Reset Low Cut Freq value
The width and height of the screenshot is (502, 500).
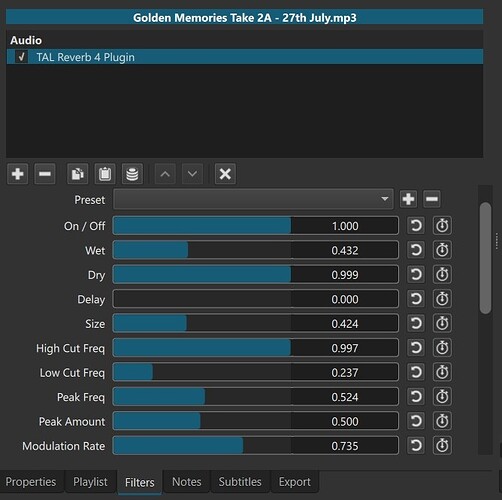(x=416, y=372)
